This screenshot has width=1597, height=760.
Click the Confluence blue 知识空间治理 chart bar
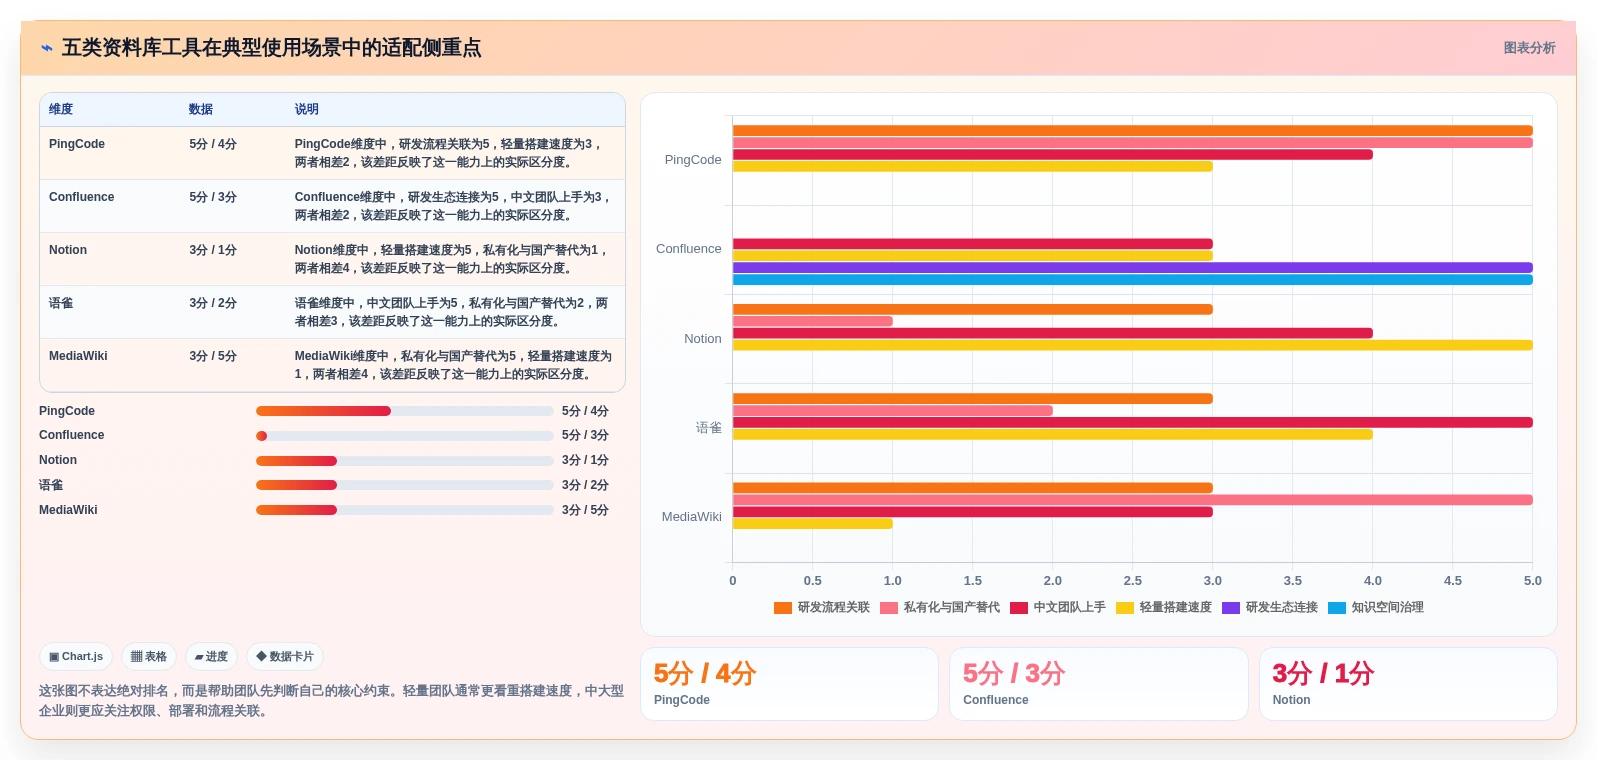tap(1132, 280)
